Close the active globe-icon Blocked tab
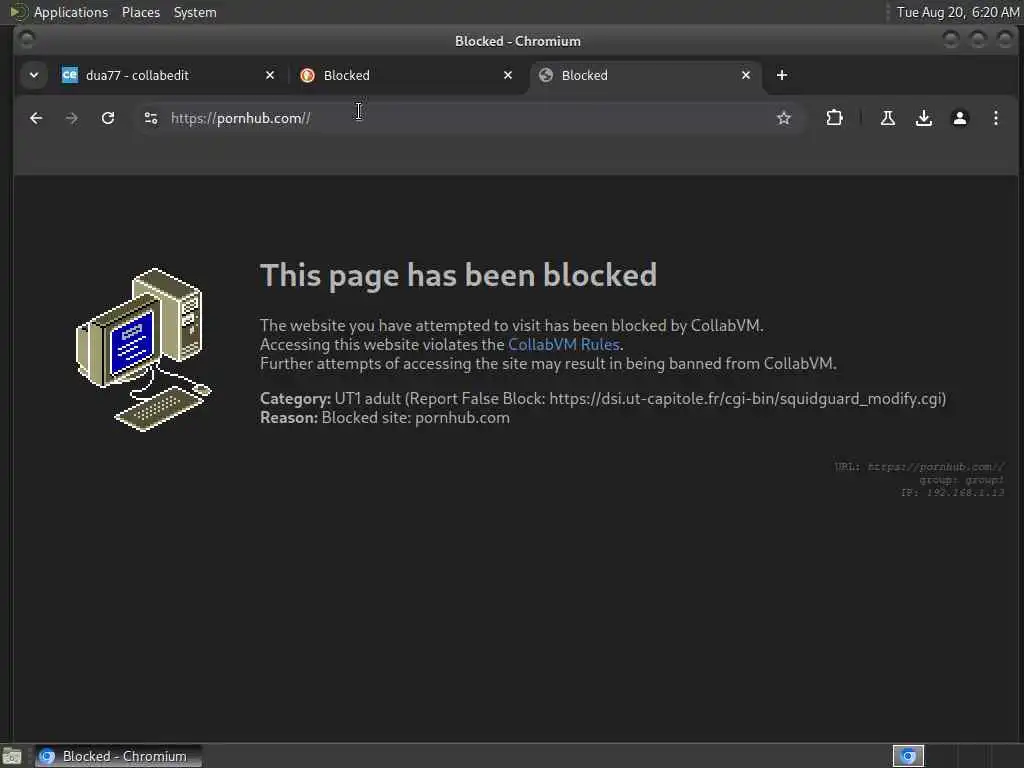 pos(746,75)
